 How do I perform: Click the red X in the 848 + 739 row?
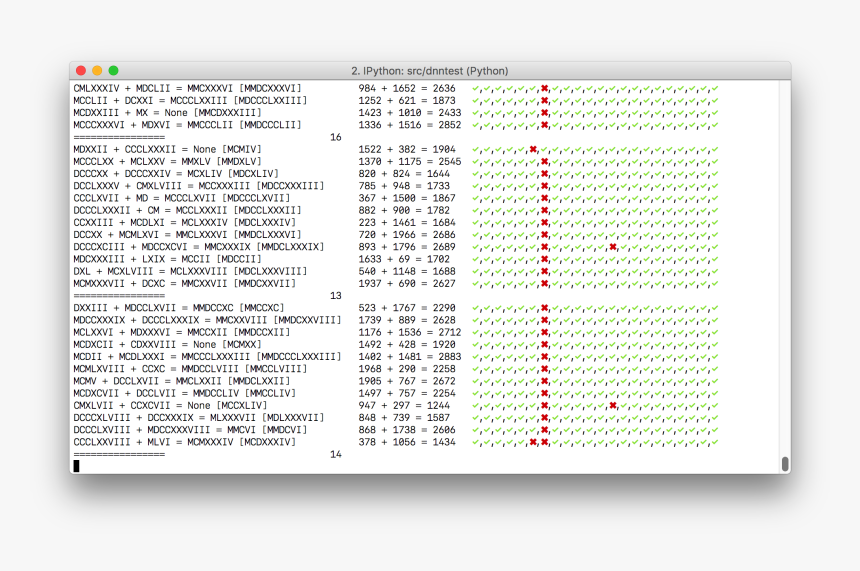pyautogui.click(x=544, y=417)
